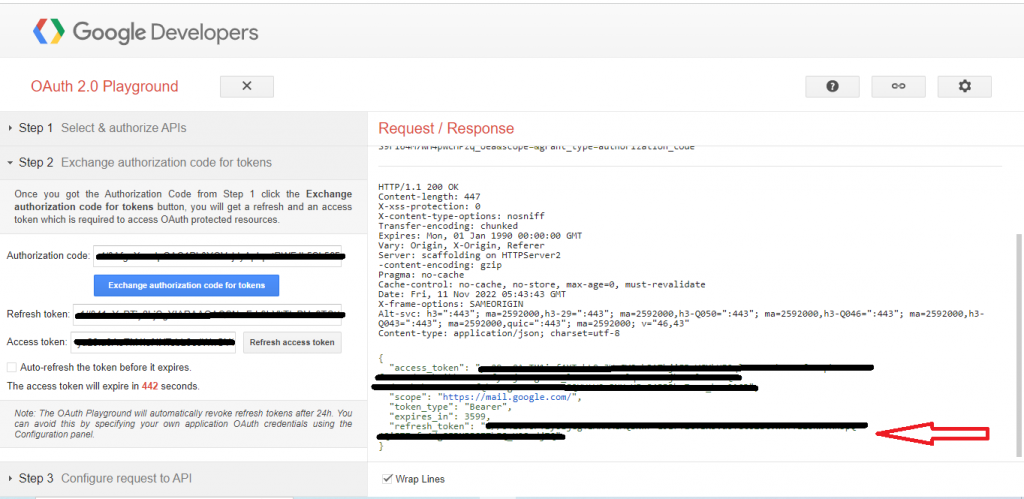Enable Auto-refresh the token before it expires
This screenshot has width=1024, height=499.
12,367
